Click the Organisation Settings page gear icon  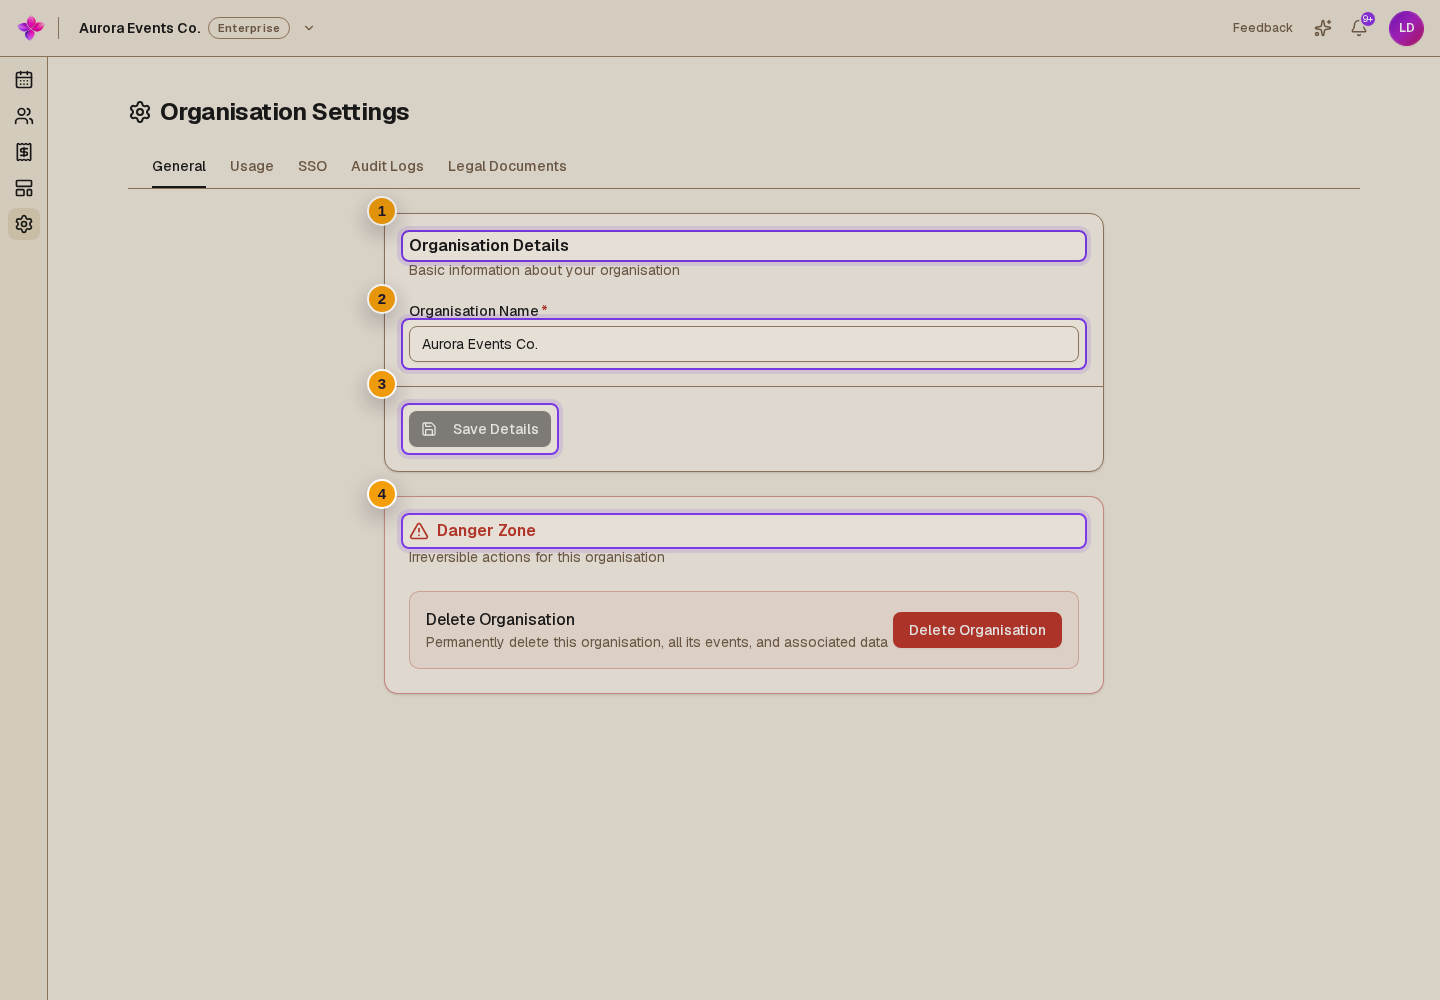pyautogui.click(x=140, y=112)
